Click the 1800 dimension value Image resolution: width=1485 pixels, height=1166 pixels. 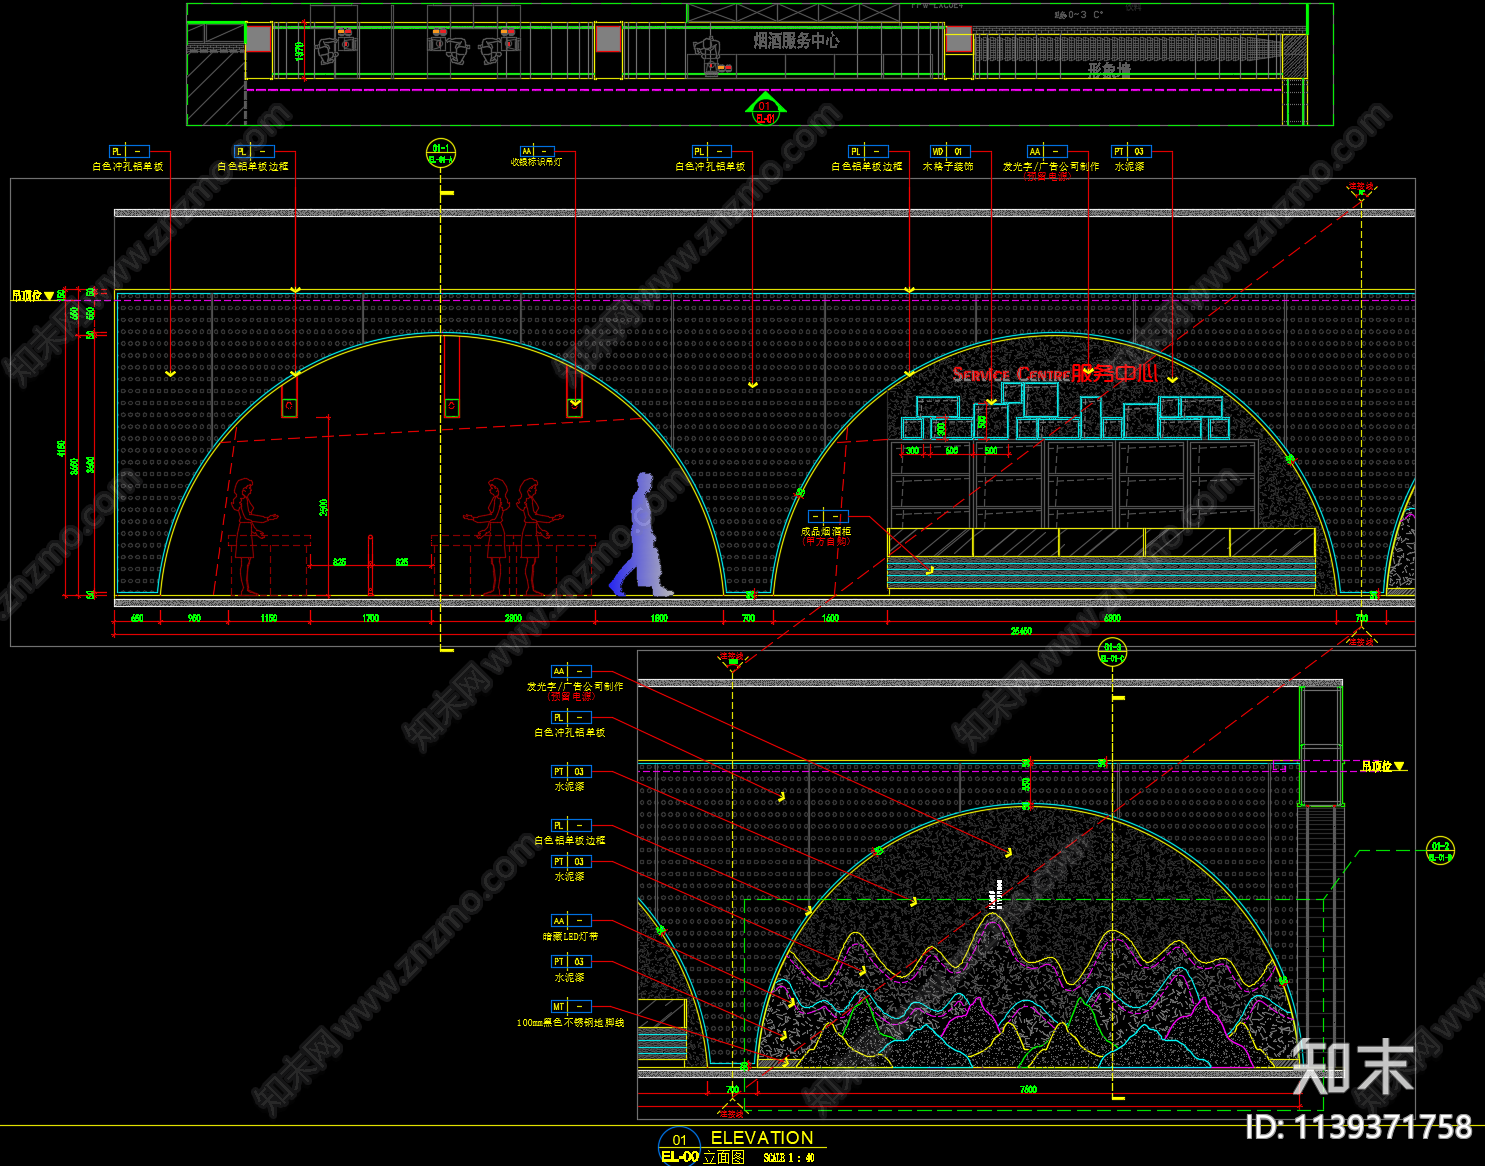pyautogui.click(x=659, y=619)
